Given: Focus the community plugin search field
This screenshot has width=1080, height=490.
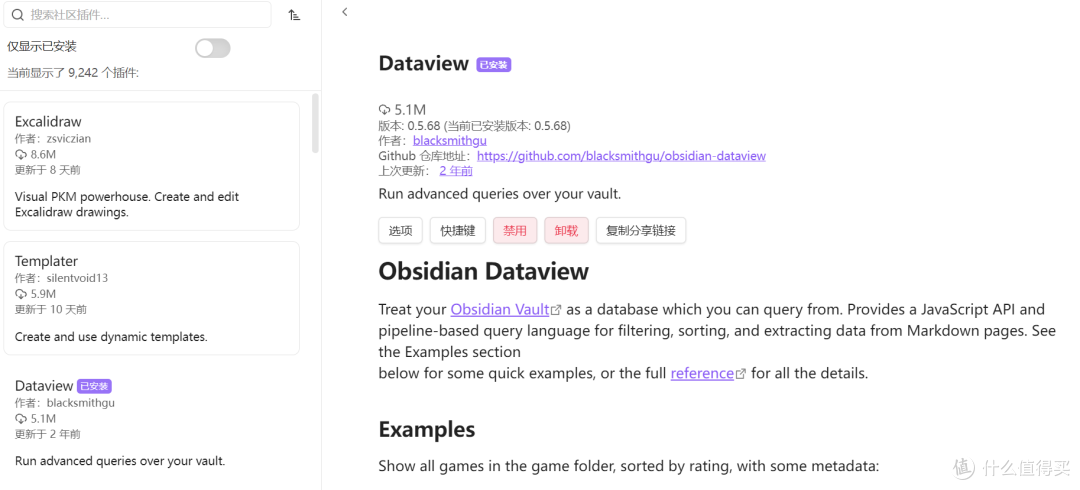Looking at the screenshot, I should click(x=137, y=14).
